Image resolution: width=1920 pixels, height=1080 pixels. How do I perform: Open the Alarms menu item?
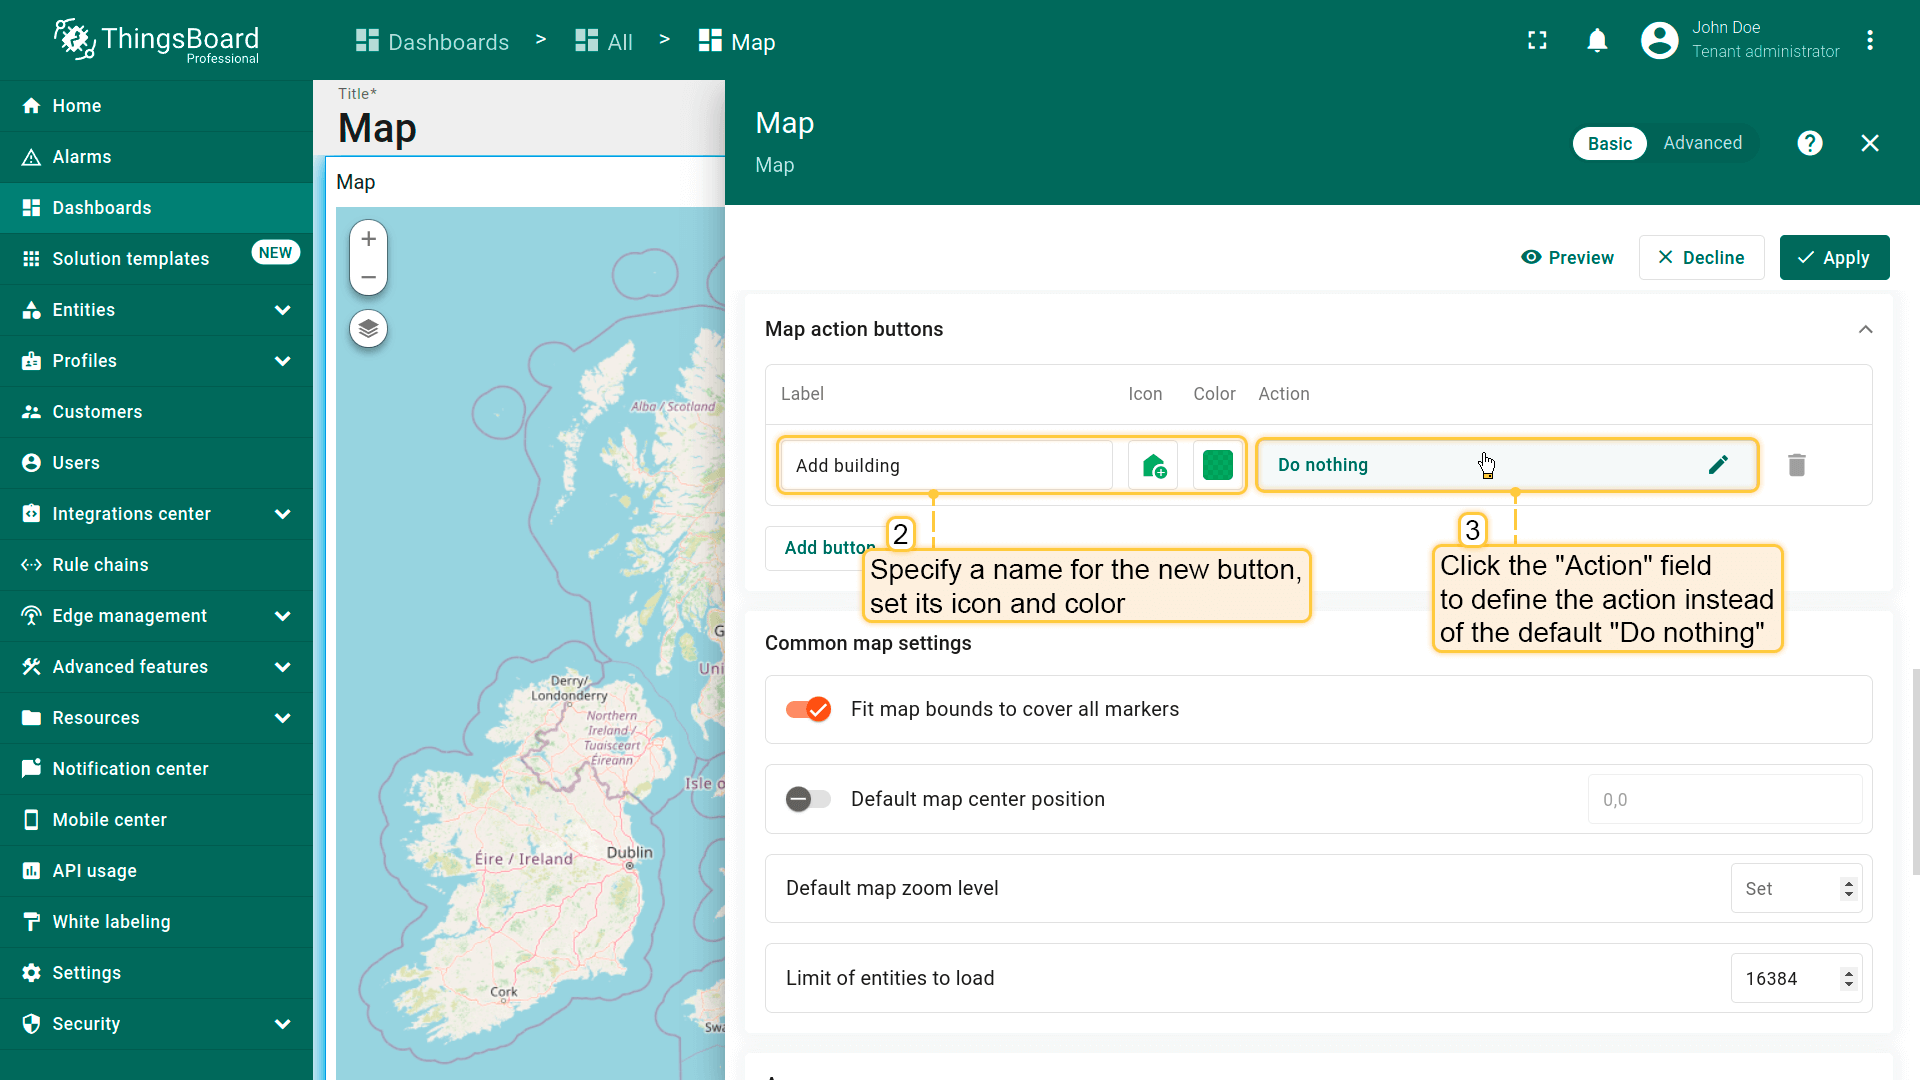(x=82, y=157)
